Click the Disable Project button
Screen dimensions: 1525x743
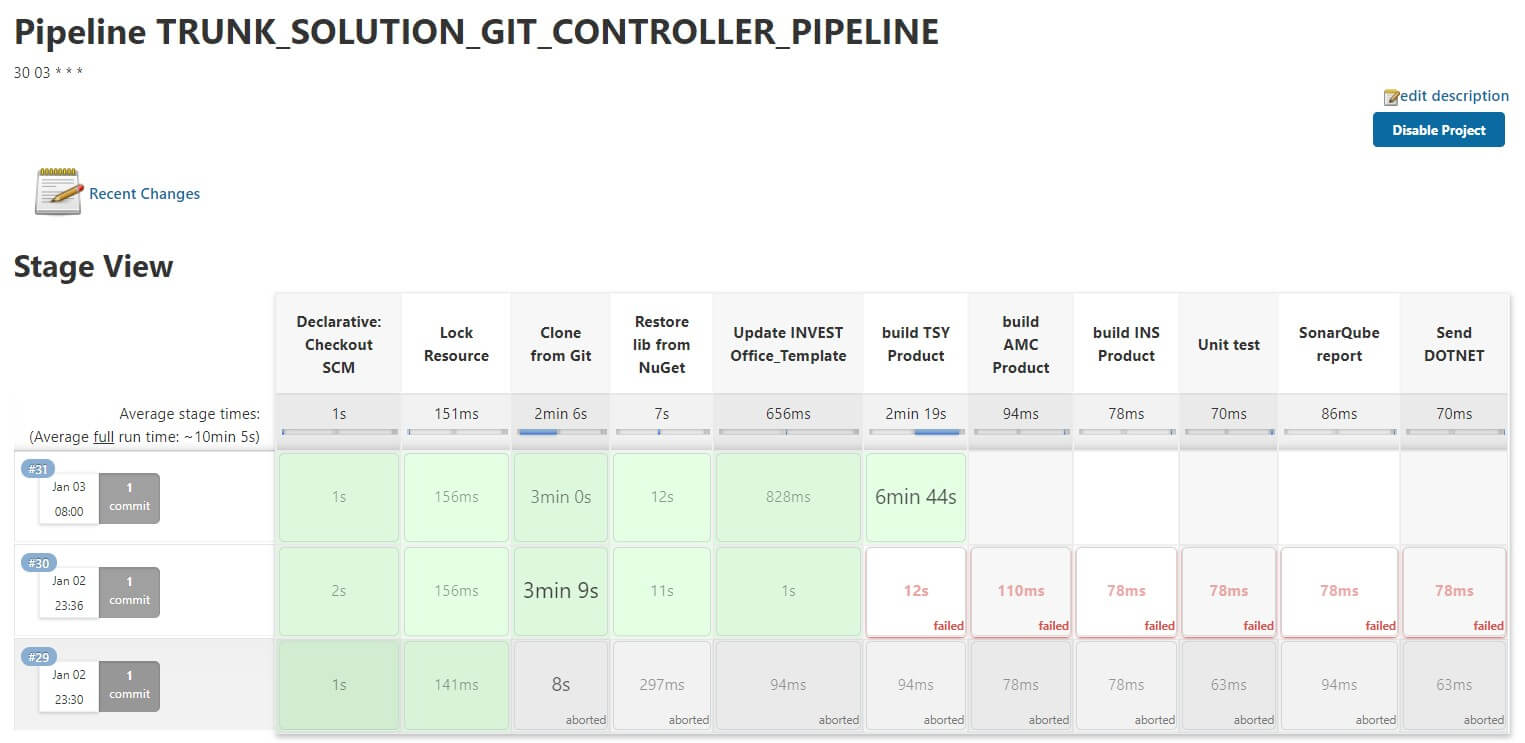1438,130
